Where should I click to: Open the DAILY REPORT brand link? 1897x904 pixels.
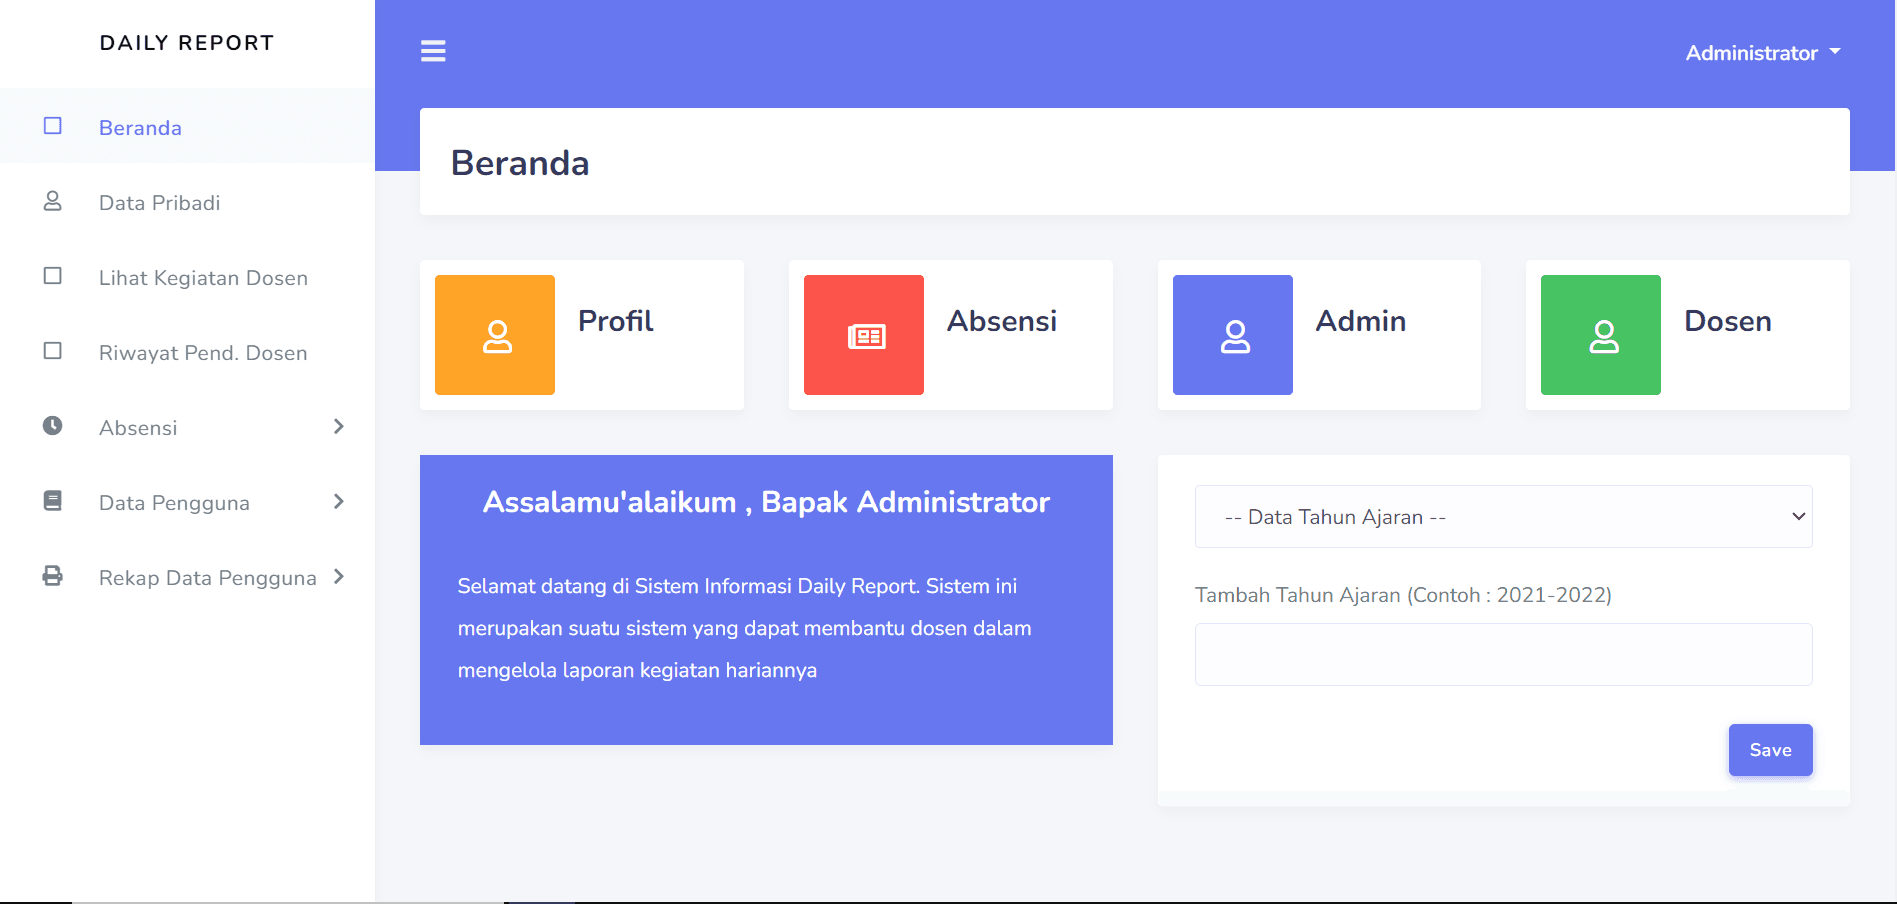click(187, 43)
